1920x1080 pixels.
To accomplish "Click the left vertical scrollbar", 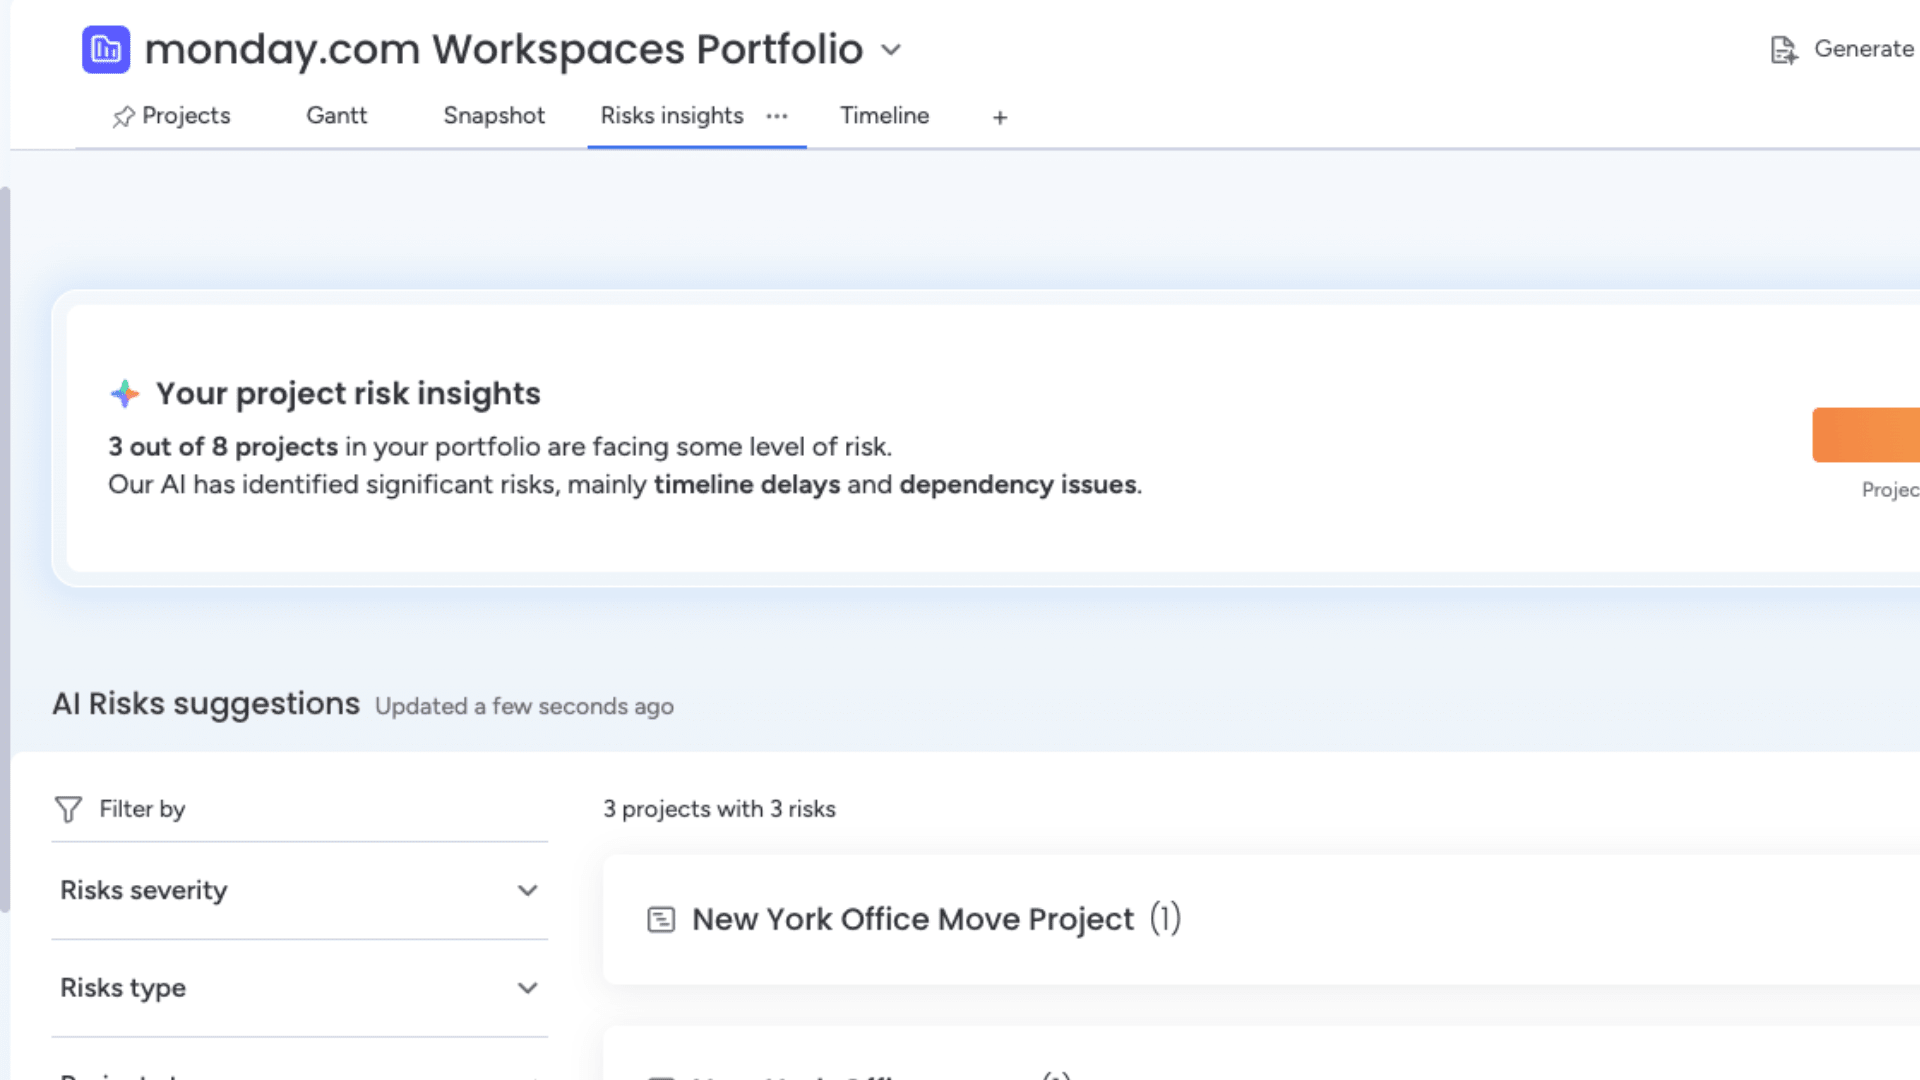I will pos(5,550).
